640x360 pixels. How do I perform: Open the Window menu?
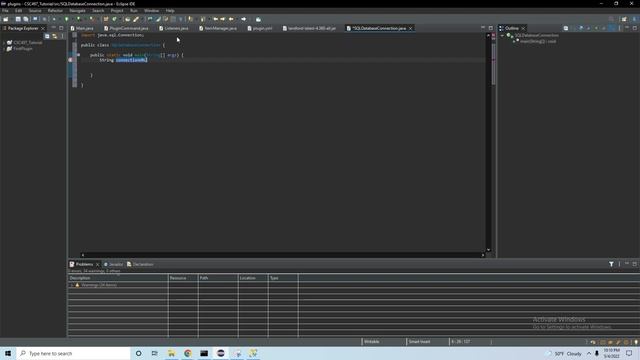click(x=151, y=11)
